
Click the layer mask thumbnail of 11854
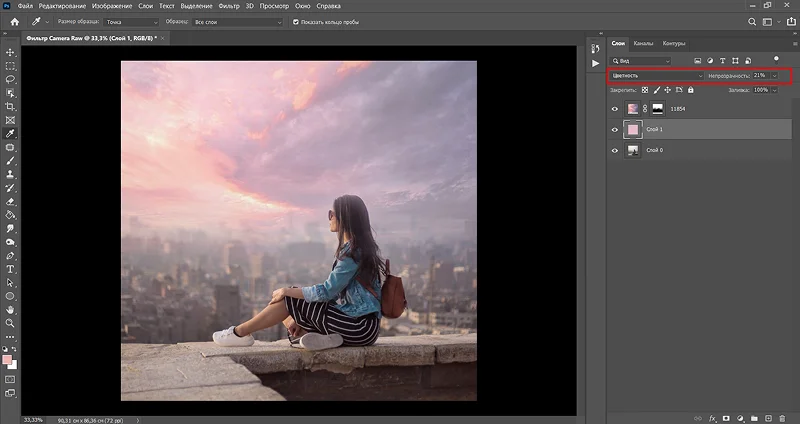click(658, 109)
